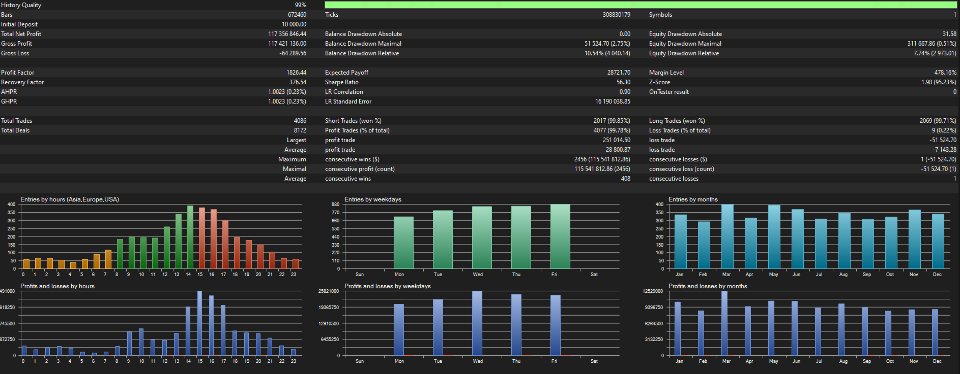Select the Equity Drawdown Absolute label
This screenshot has width=960, height=374.
[685, 34]
